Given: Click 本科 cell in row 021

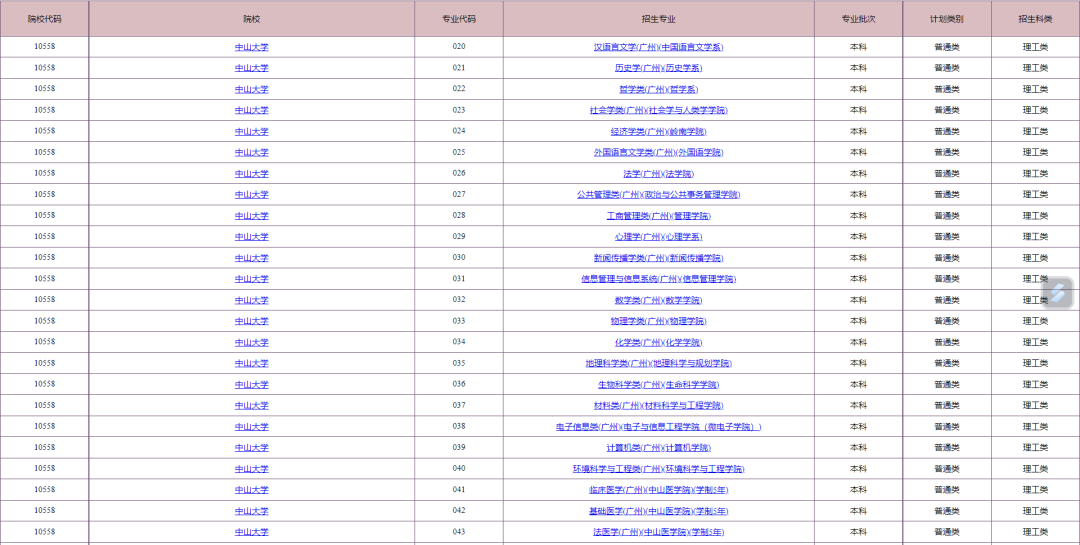Looking at the screenshot, I should tap(858, 68).
